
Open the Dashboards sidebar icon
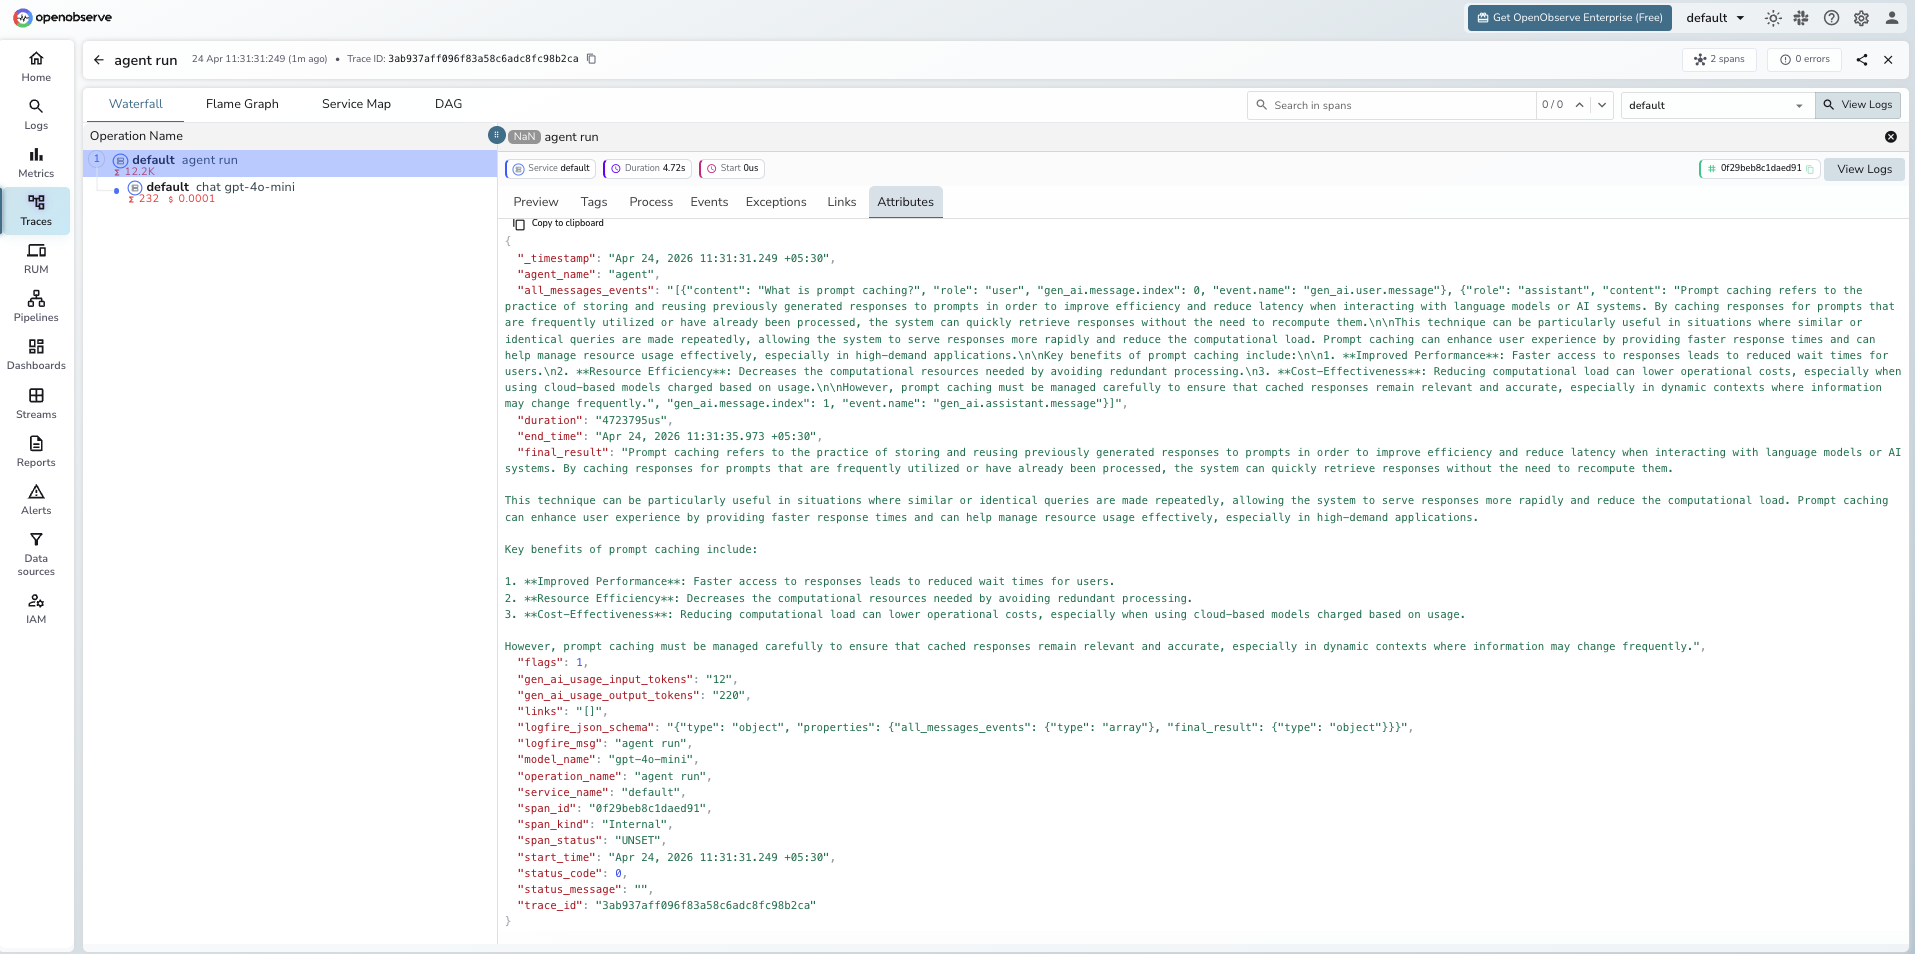(36, 353)
